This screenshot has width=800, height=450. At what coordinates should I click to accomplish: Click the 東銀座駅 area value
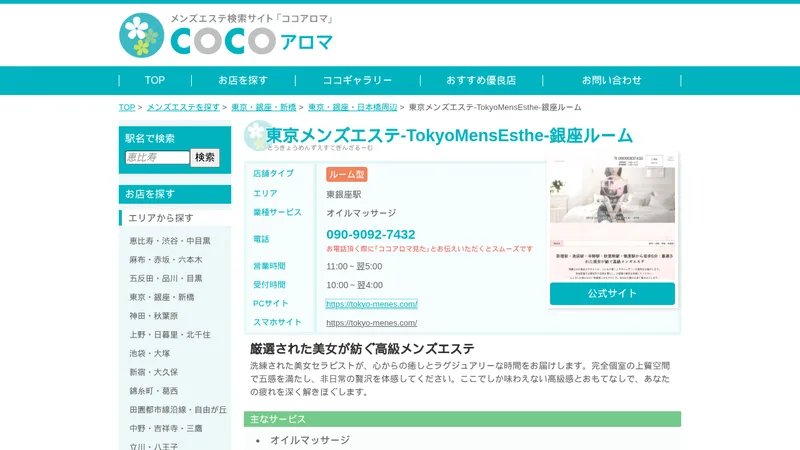tap(344, 194)
